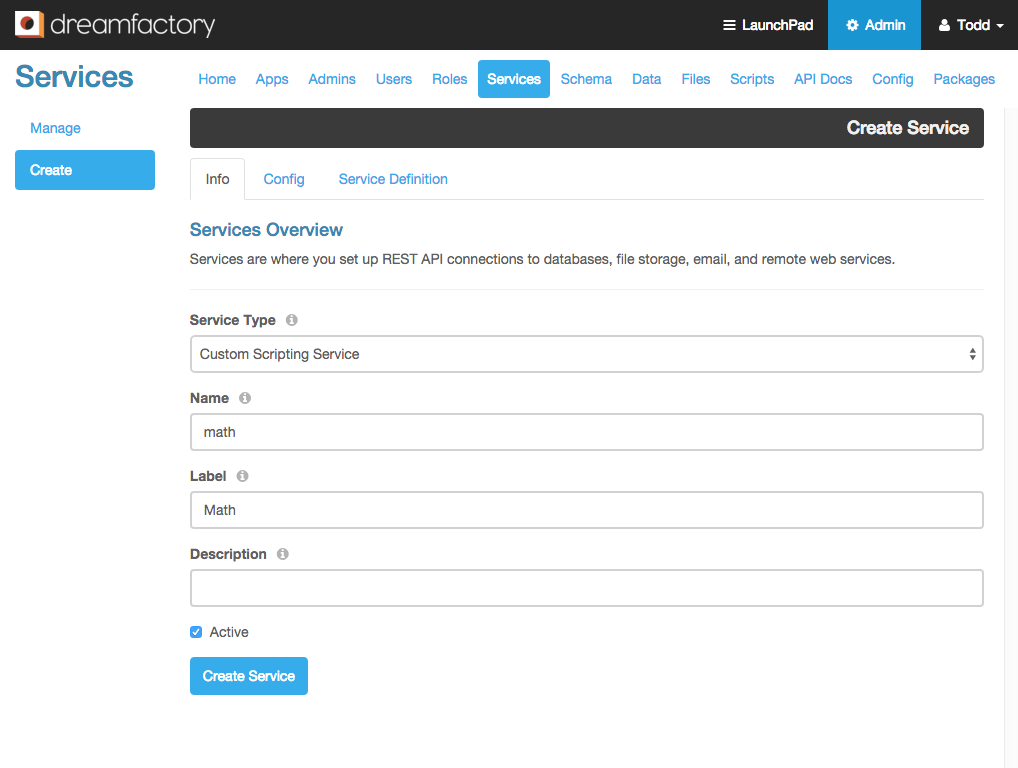Image resolution: width=1018 pixels, height=768 pixels.
Task: Select Manage in the sidebar
Action: point(55,128)
